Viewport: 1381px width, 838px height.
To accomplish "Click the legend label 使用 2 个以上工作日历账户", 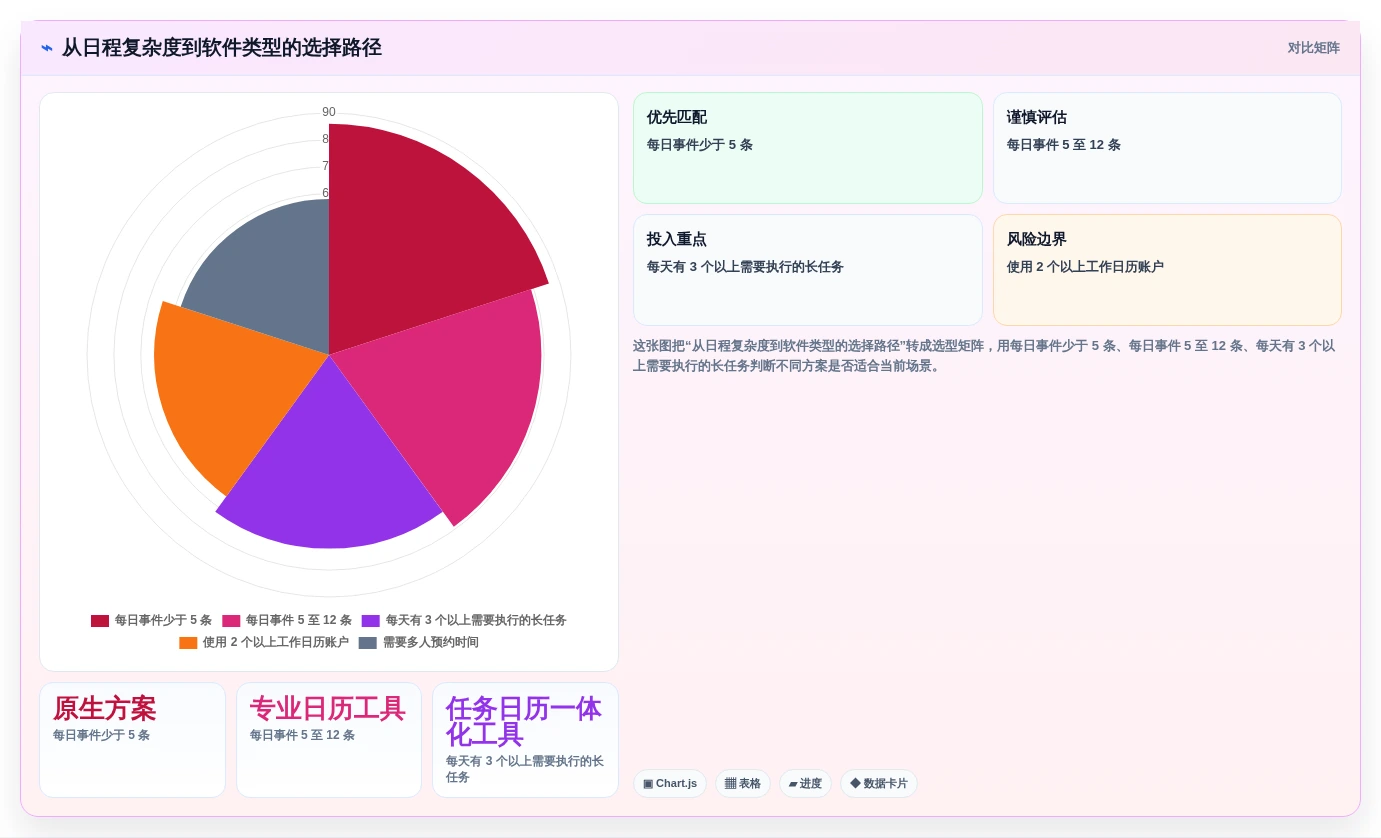I will 276,643.
